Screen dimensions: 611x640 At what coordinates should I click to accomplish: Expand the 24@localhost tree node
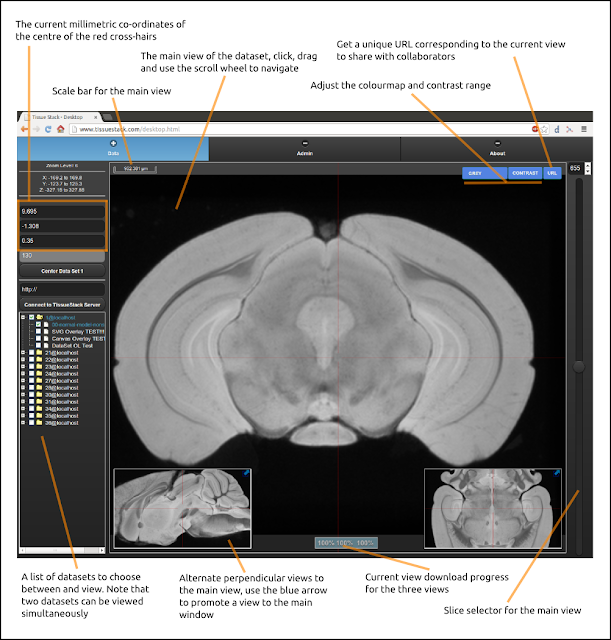tap(23, 373)
